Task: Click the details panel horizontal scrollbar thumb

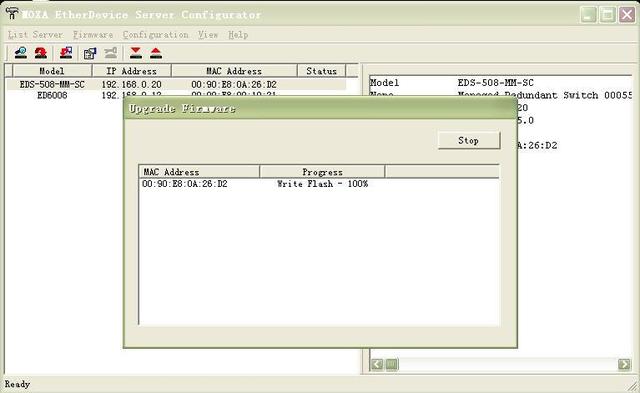Action: coord(392,364)
